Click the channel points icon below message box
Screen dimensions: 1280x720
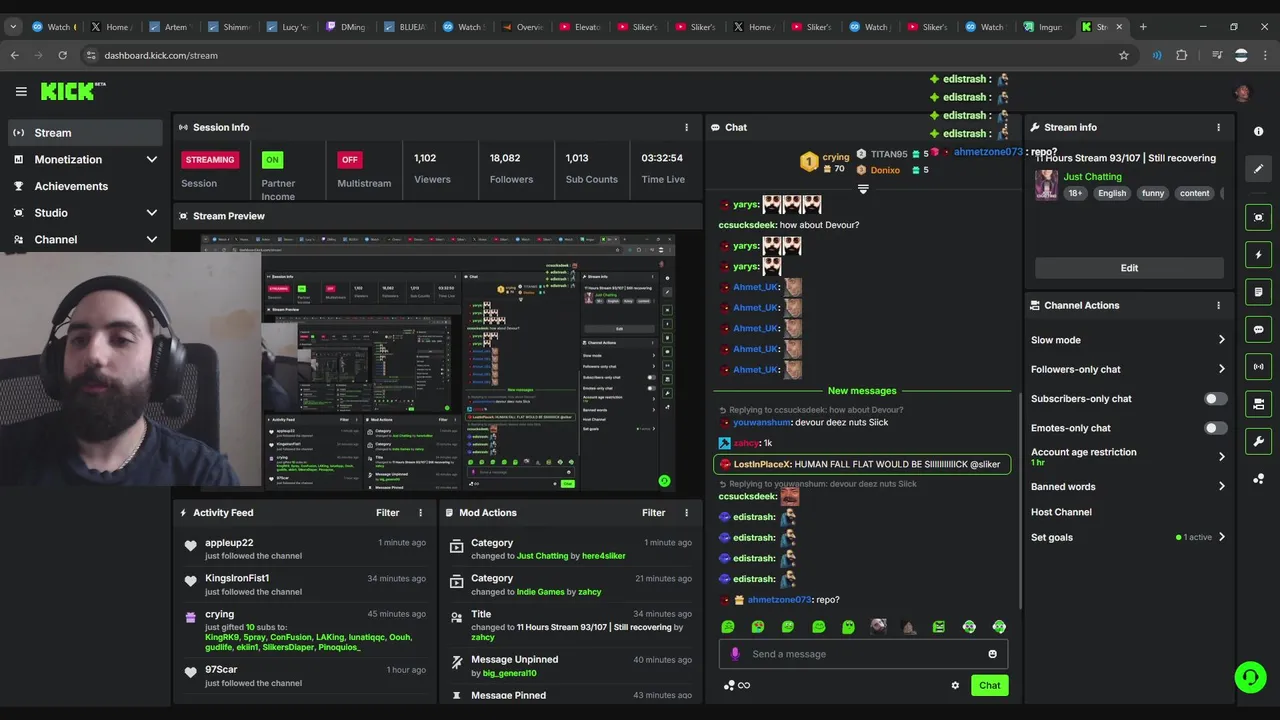(737, 685)
